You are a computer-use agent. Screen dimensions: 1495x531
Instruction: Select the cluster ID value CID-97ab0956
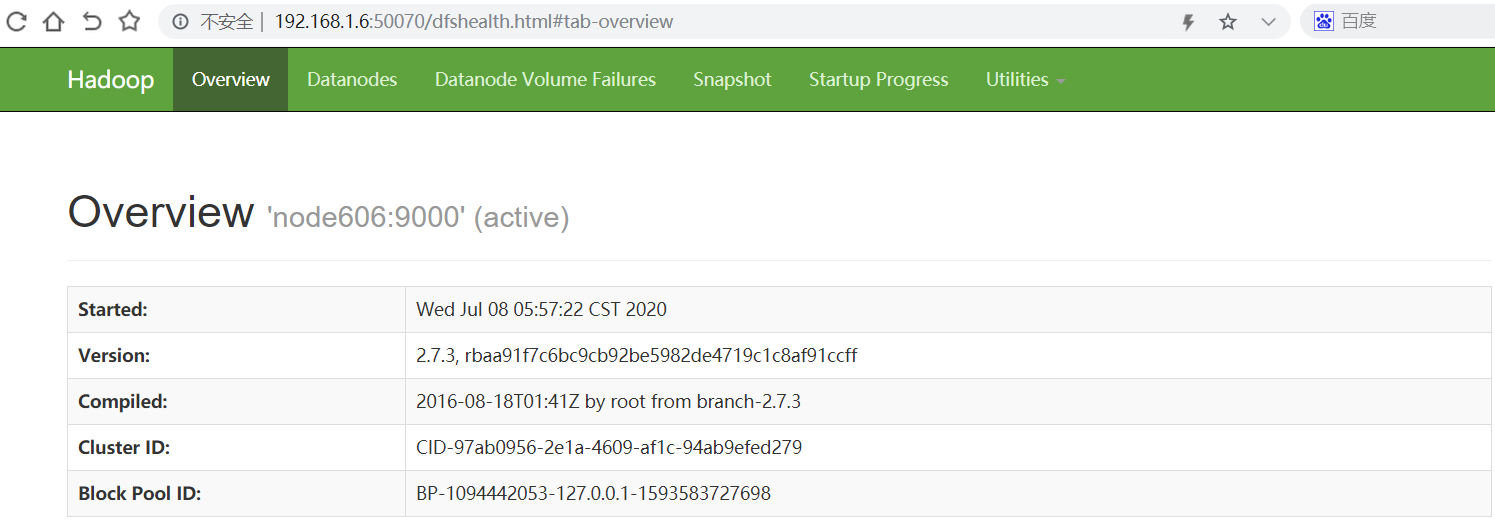(609, 448)
